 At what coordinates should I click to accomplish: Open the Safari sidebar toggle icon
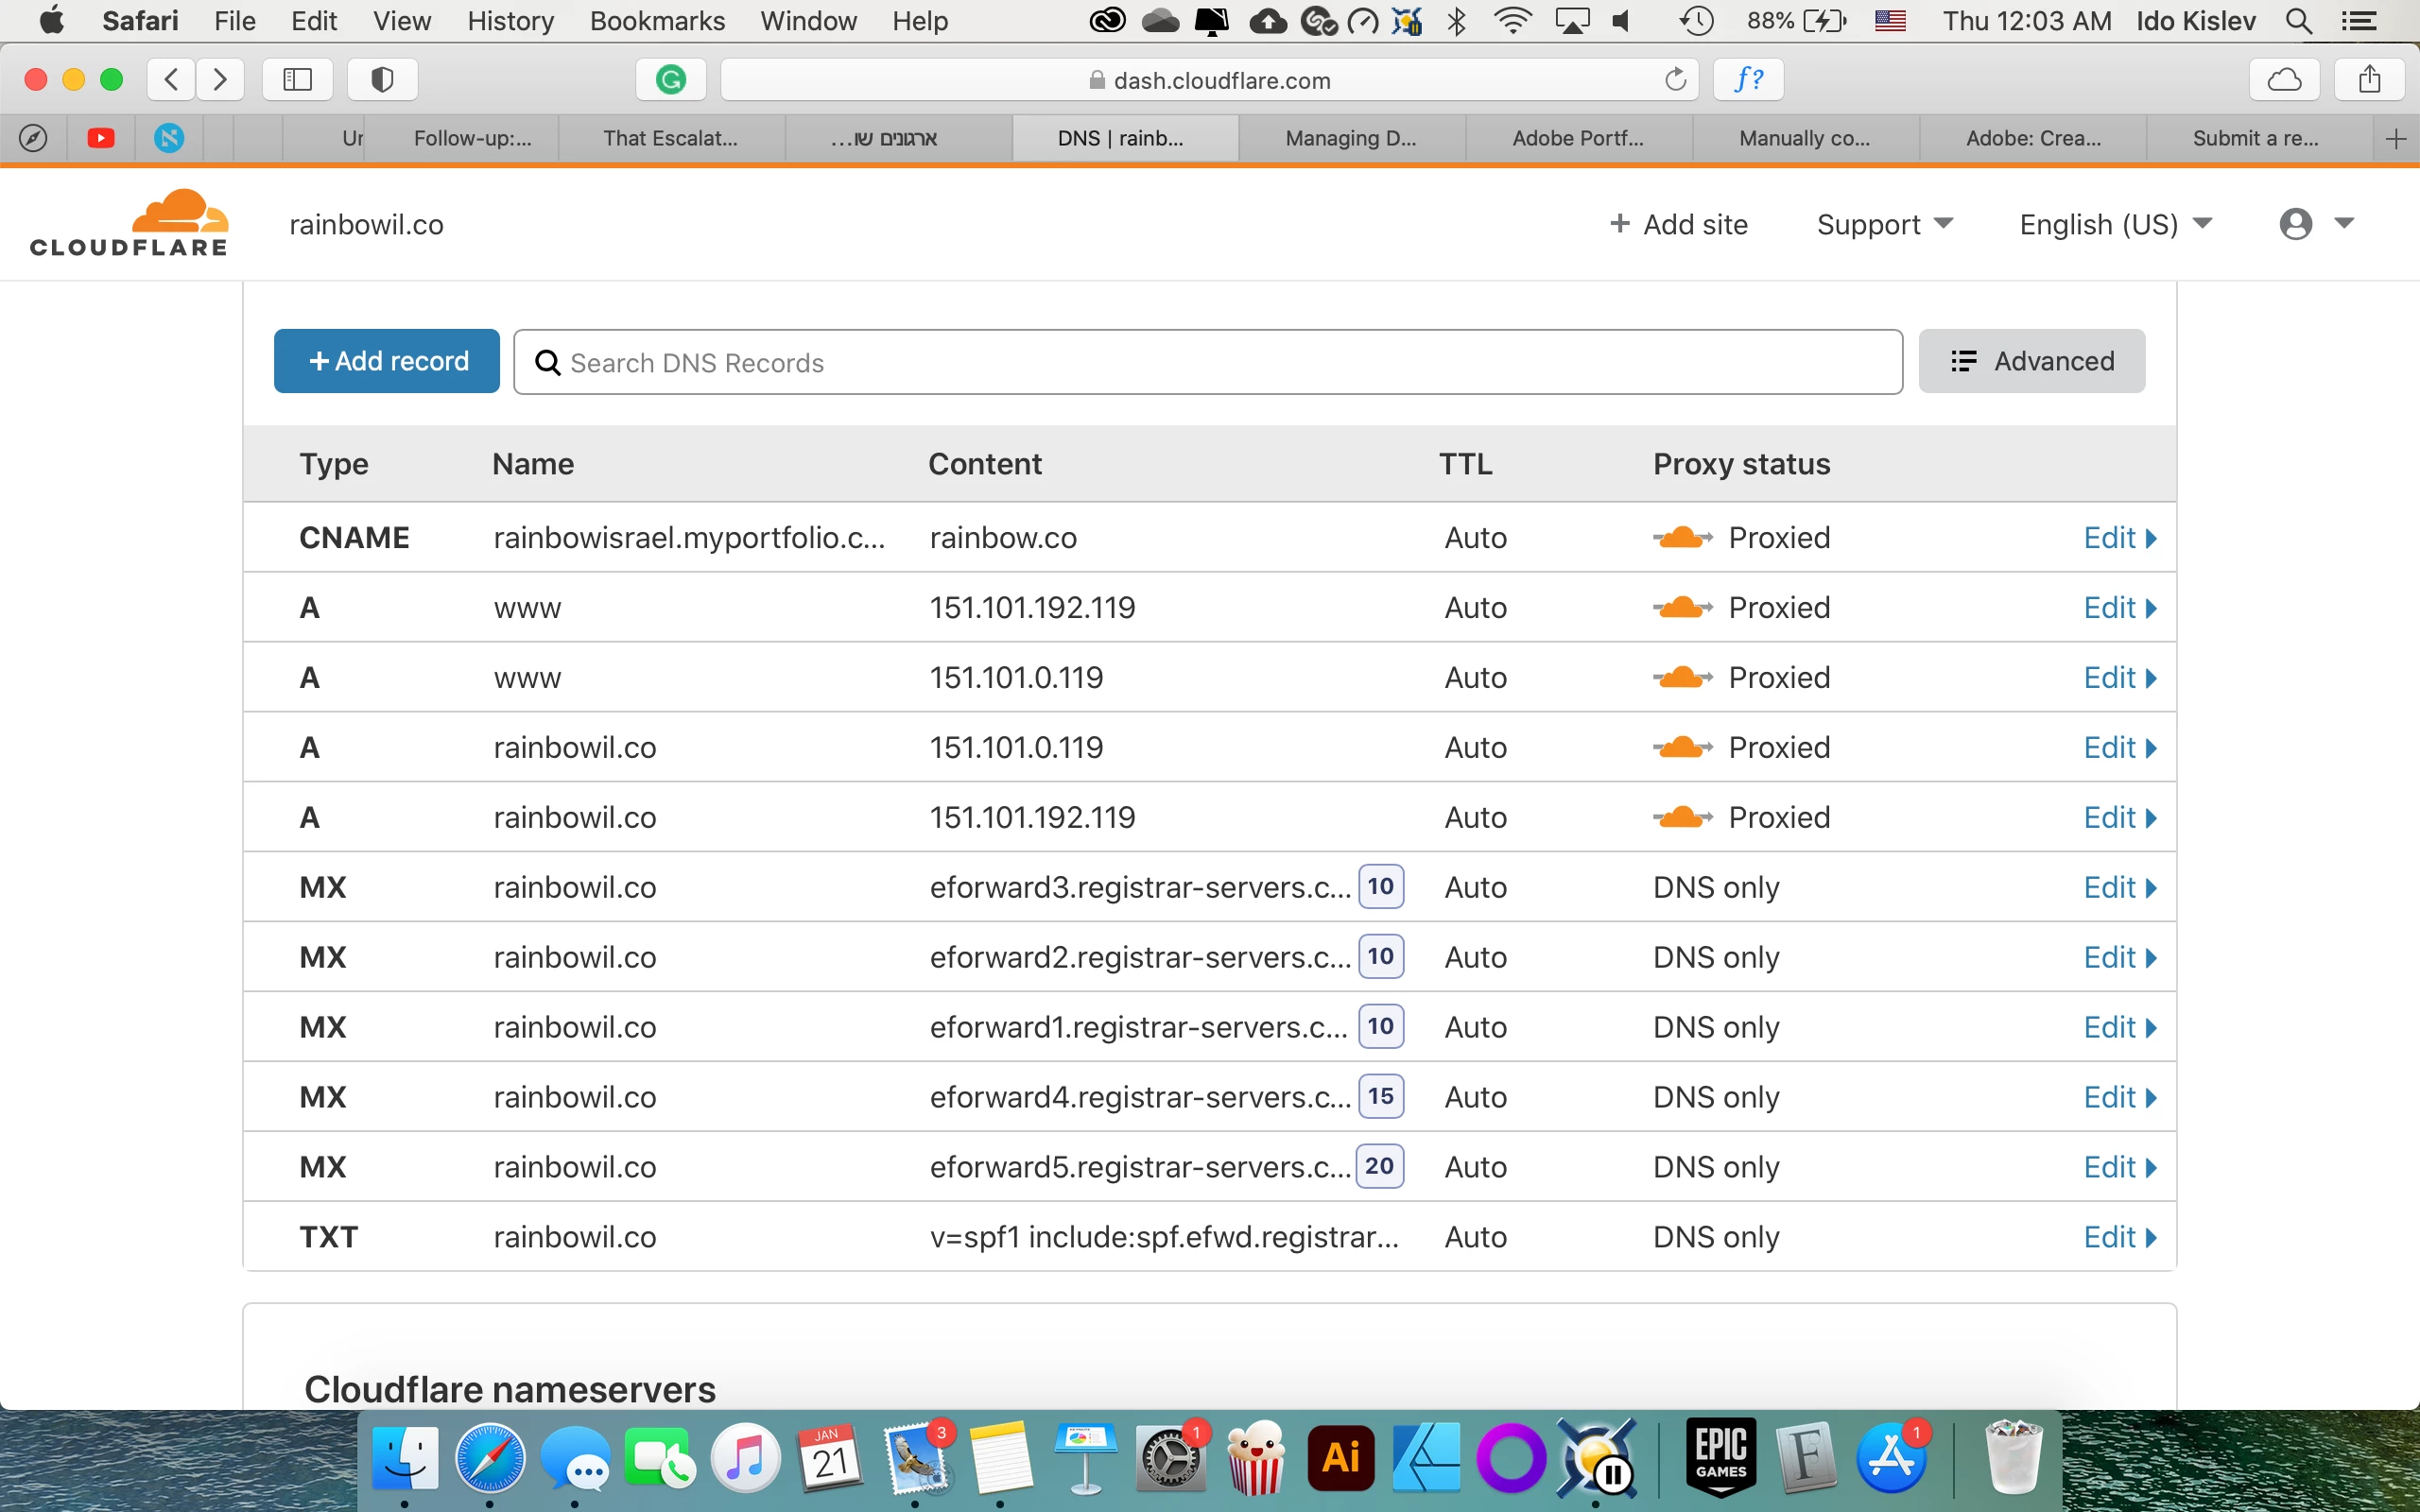coord(297,80)
